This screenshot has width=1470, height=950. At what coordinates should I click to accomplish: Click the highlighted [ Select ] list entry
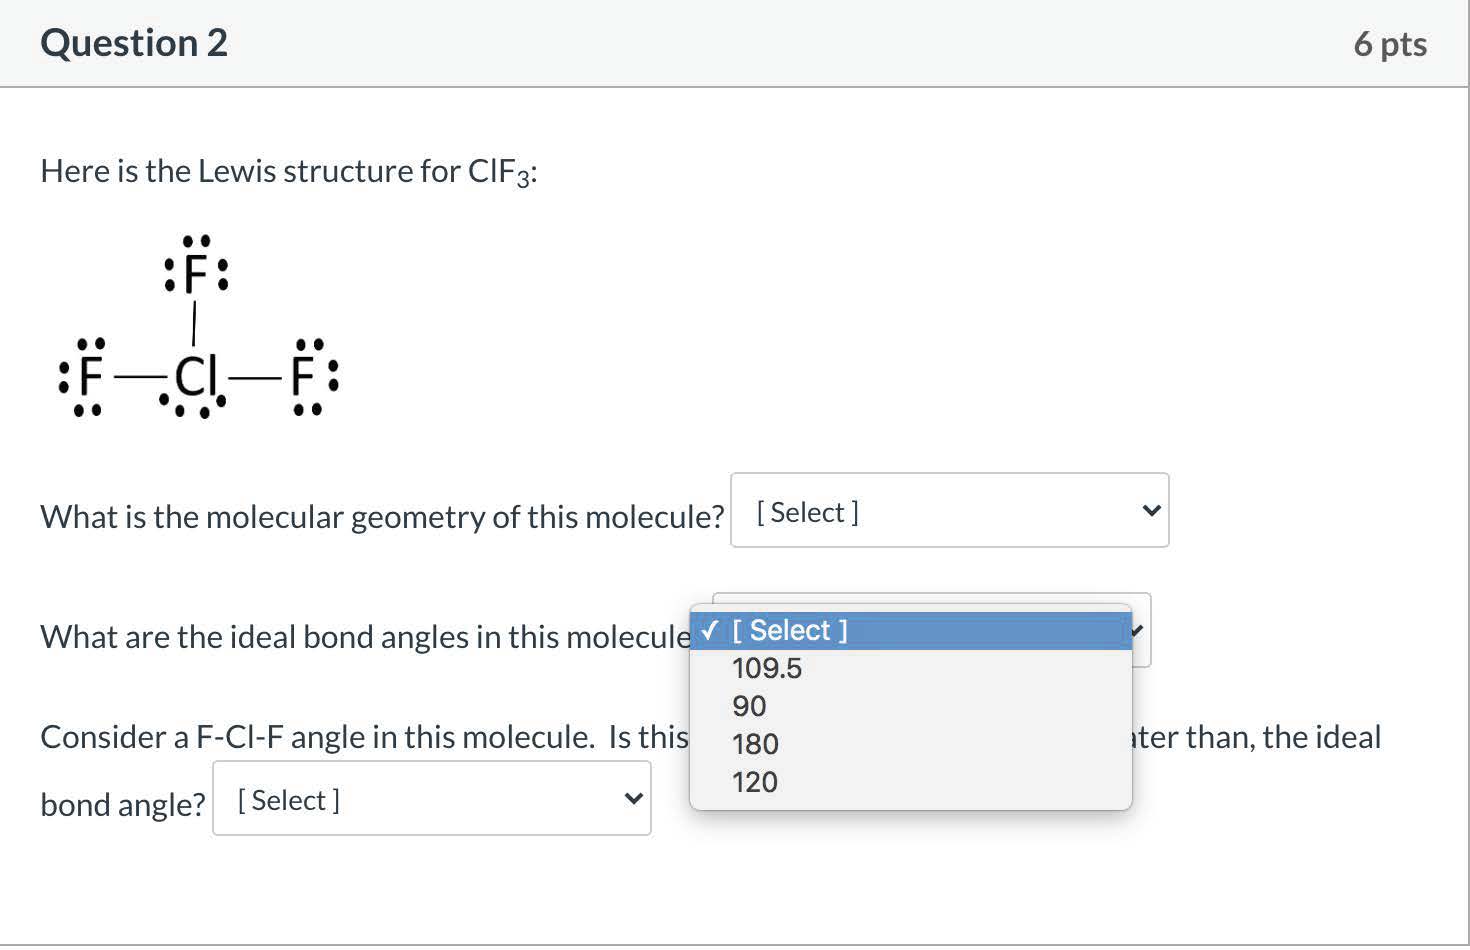(x=790, y=631)
